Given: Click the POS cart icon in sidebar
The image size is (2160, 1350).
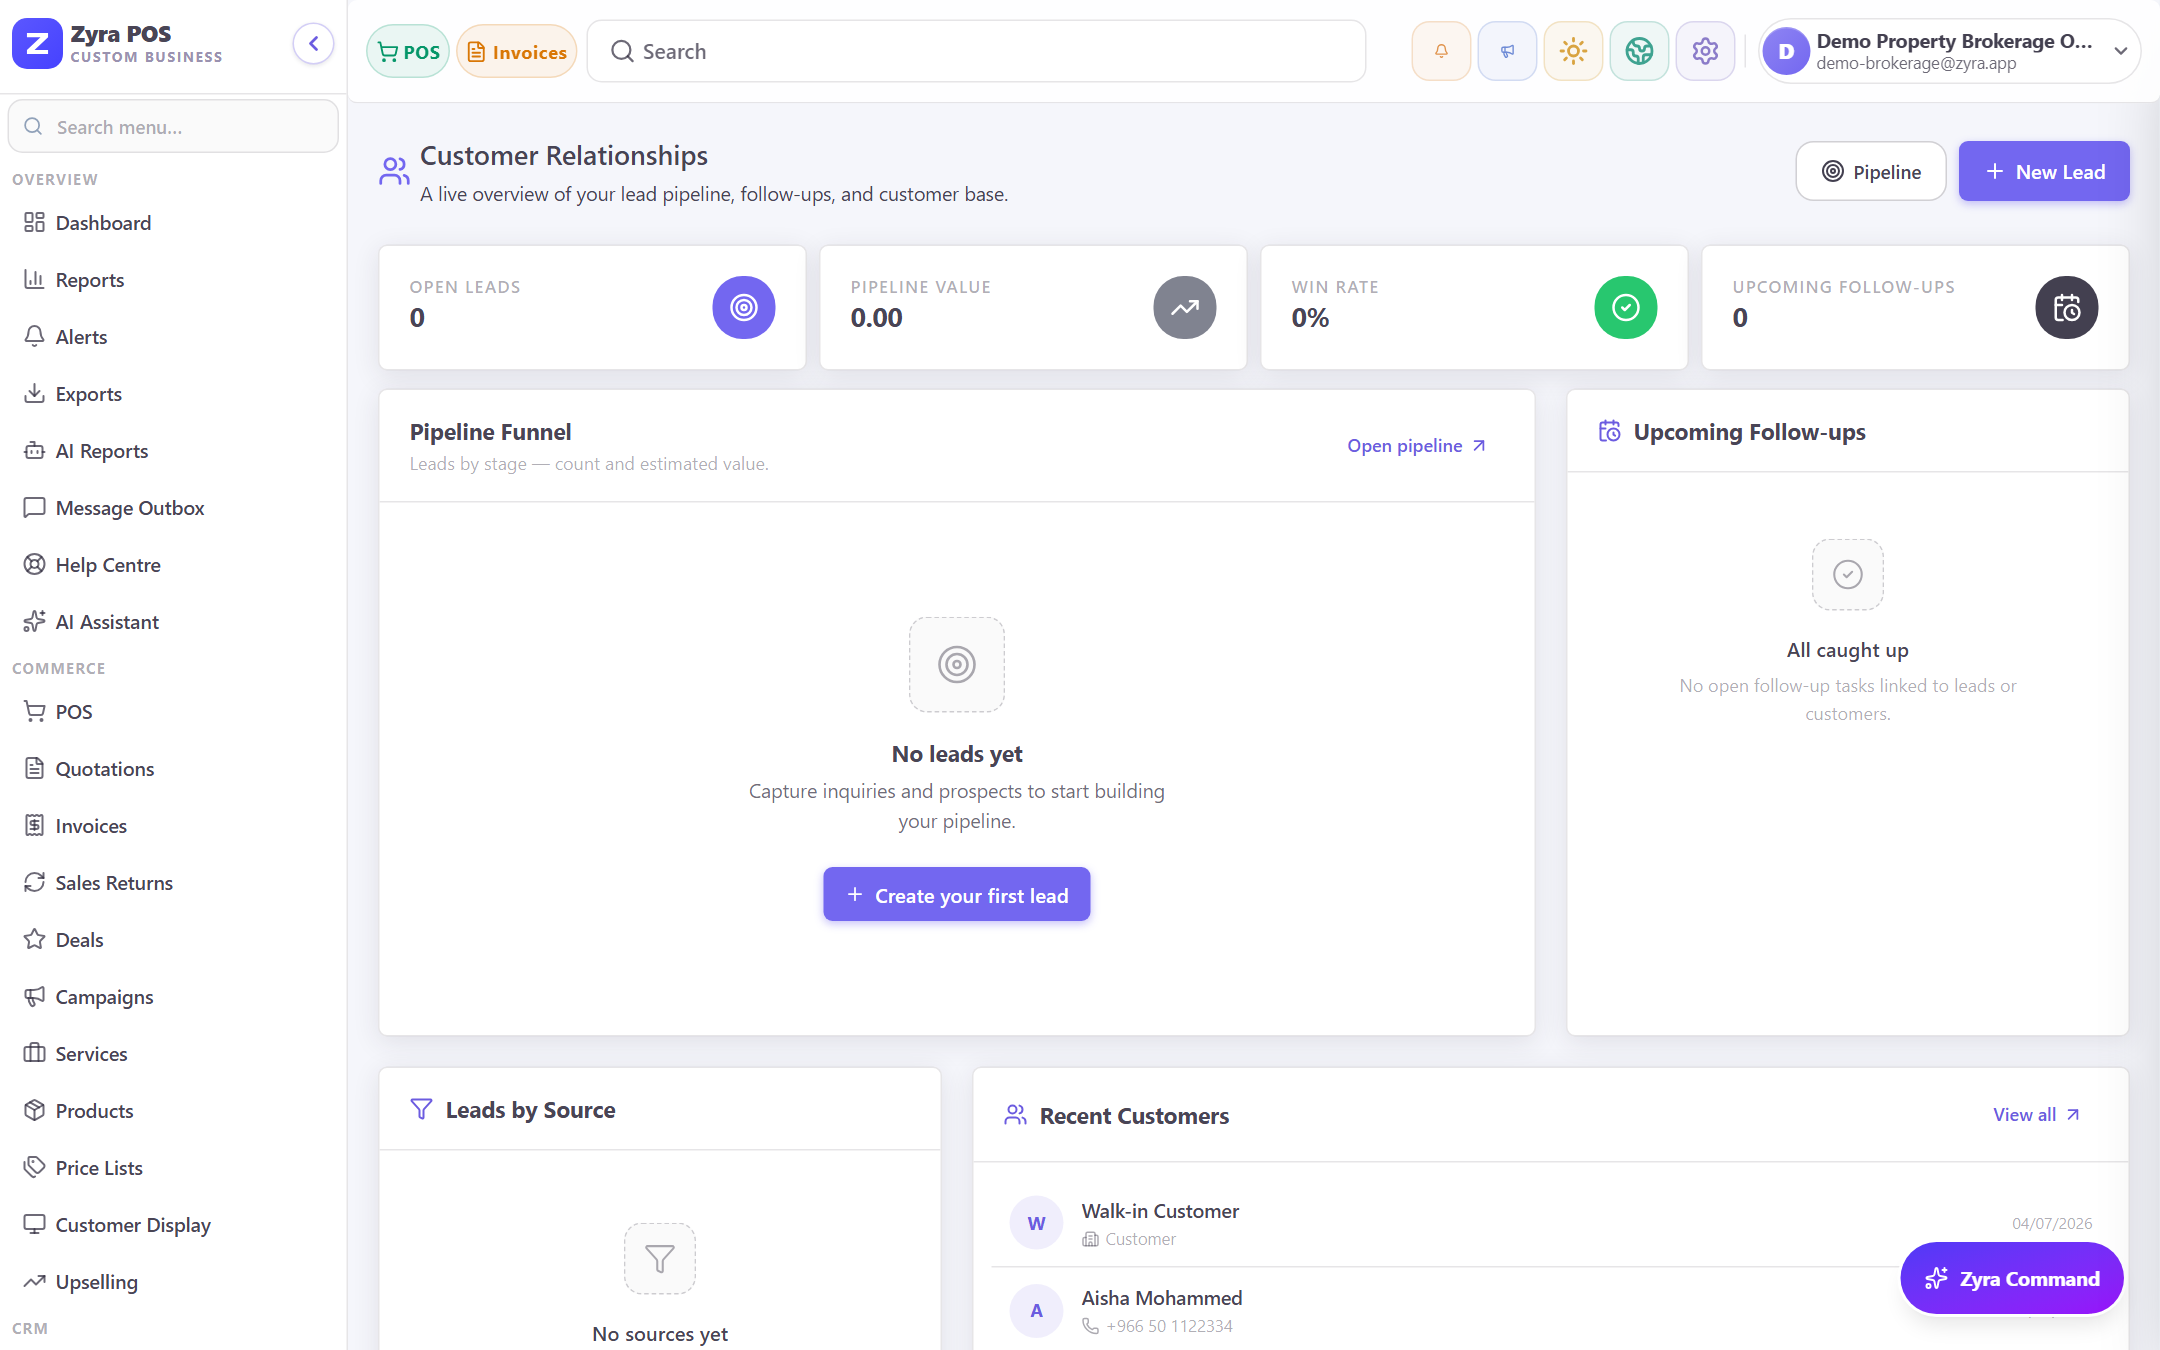Looking at the screenshot, I should (35, 712).
